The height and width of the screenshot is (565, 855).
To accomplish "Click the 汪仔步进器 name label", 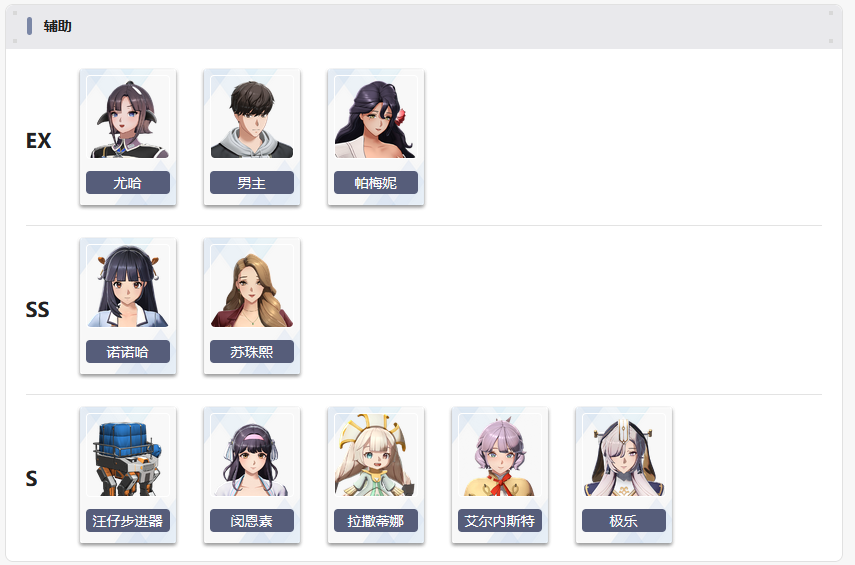I will (128, 521).
